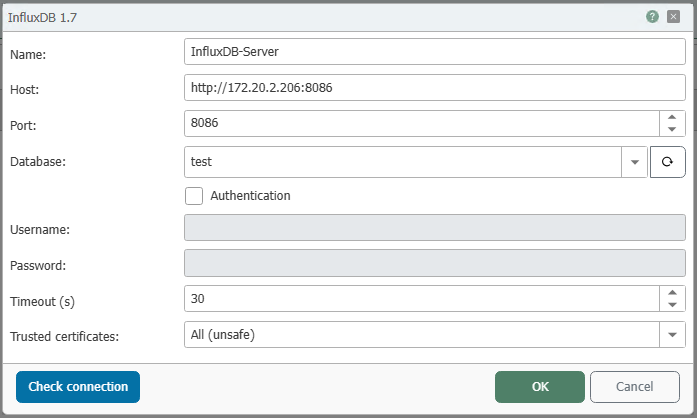Open the green help question mark icon
This screenshot has width=697, height=418.
click(x=652, y=17)
